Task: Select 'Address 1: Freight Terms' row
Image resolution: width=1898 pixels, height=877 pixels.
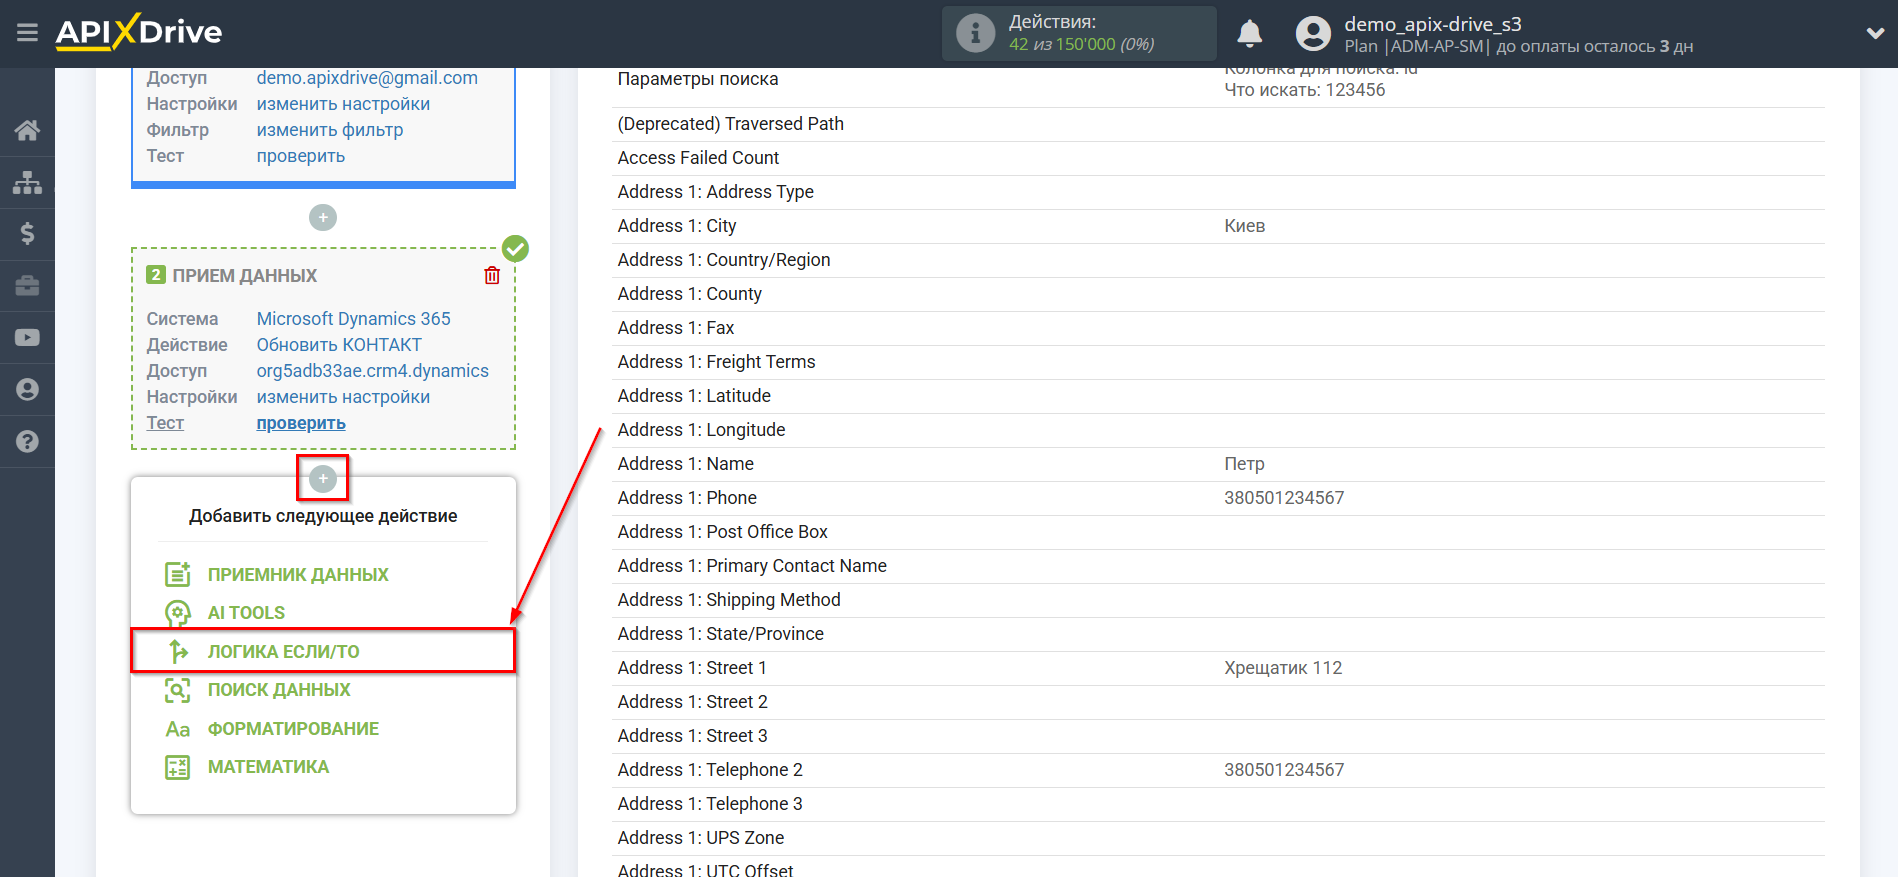Action: coord(1218,362)
